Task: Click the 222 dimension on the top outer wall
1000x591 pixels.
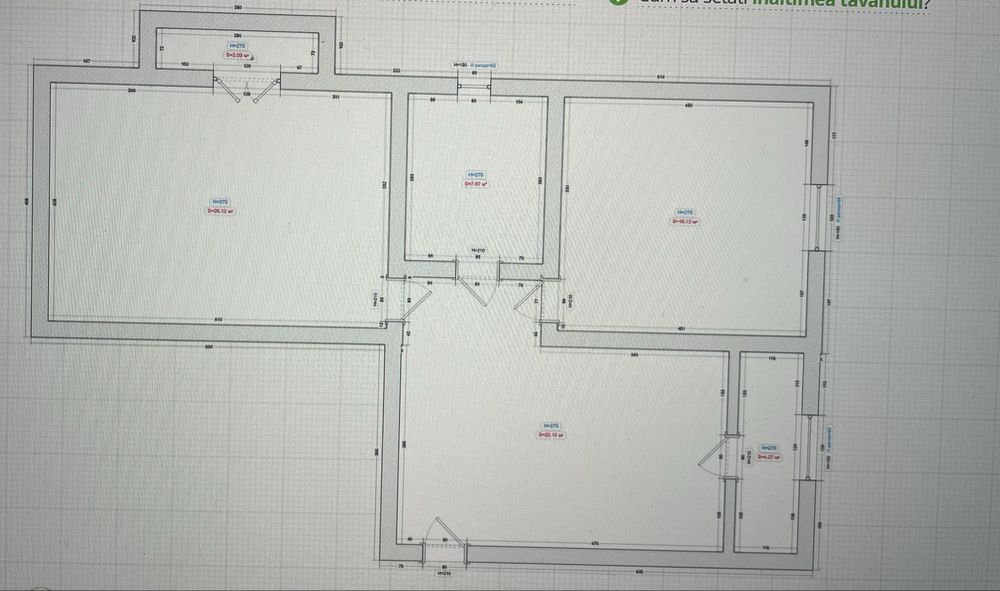Action: tap(396, 70)
